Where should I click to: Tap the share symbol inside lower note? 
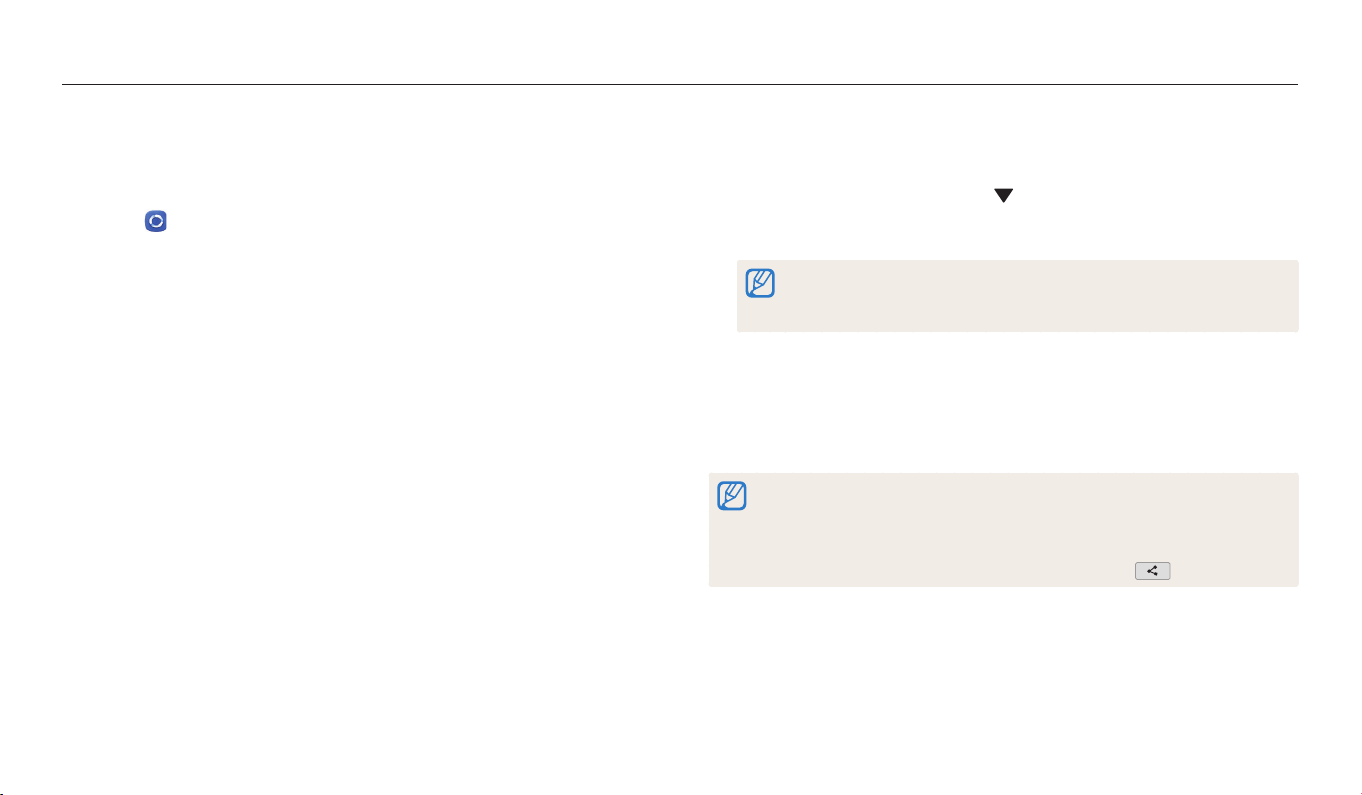[x=1152, y=571]
